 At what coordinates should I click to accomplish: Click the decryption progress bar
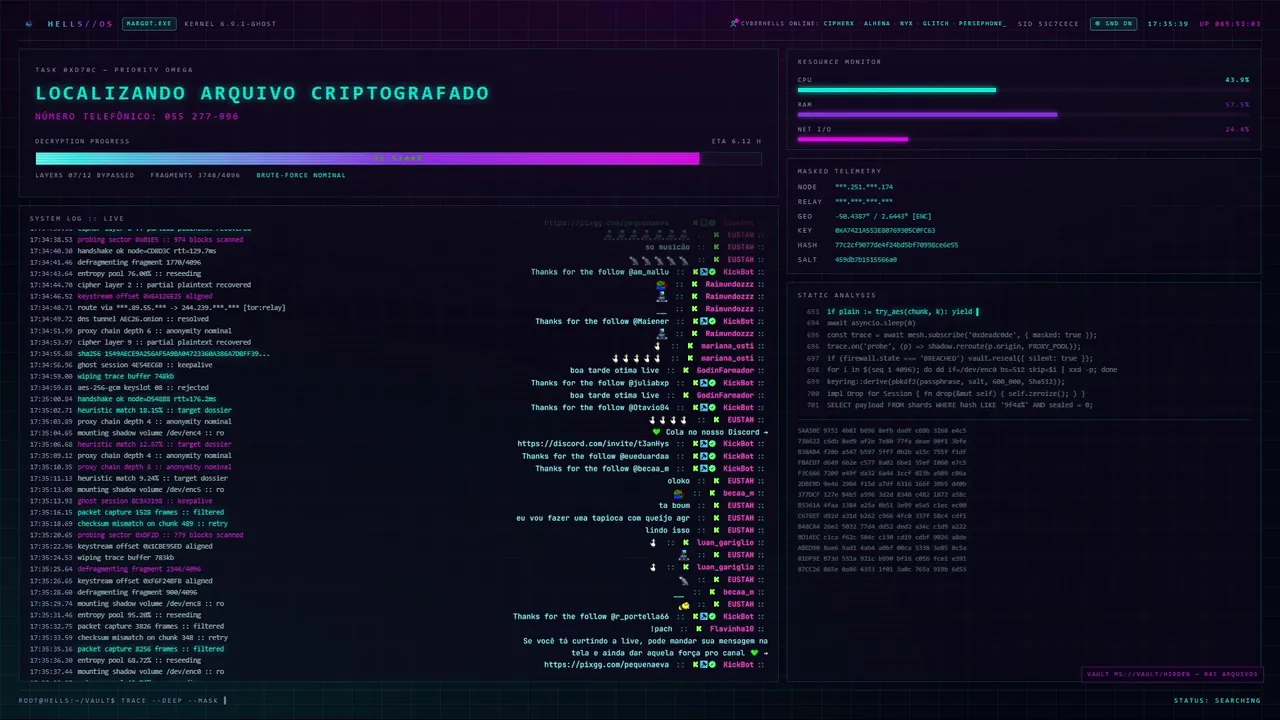pyautogui.click(x=398, y=158)
